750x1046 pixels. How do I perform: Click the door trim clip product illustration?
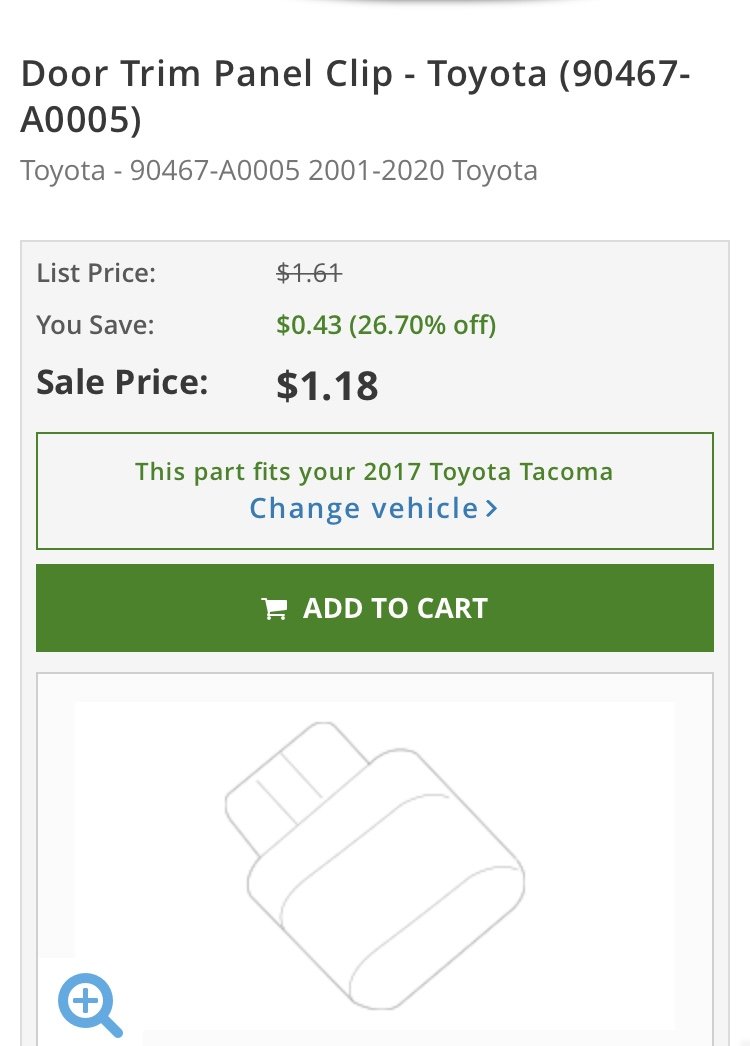pyautogui.click(x=375, y=864)
